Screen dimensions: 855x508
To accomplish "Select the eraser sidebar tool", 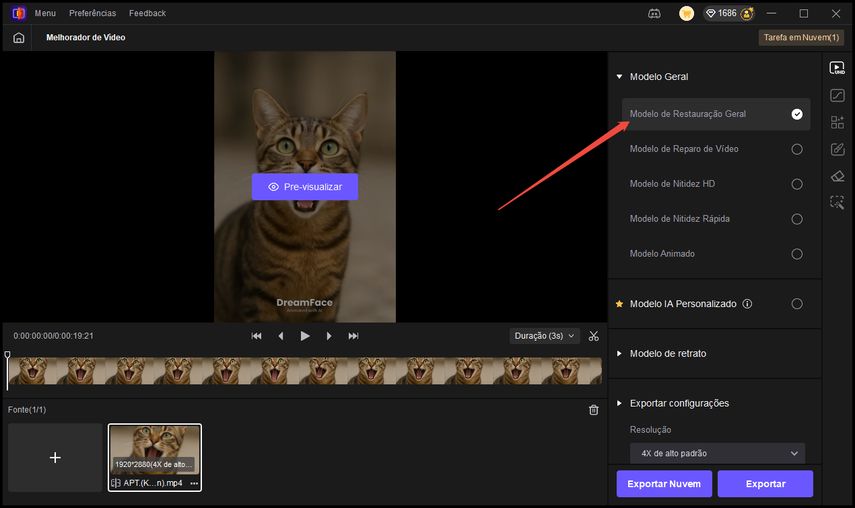I will [837, 176].
